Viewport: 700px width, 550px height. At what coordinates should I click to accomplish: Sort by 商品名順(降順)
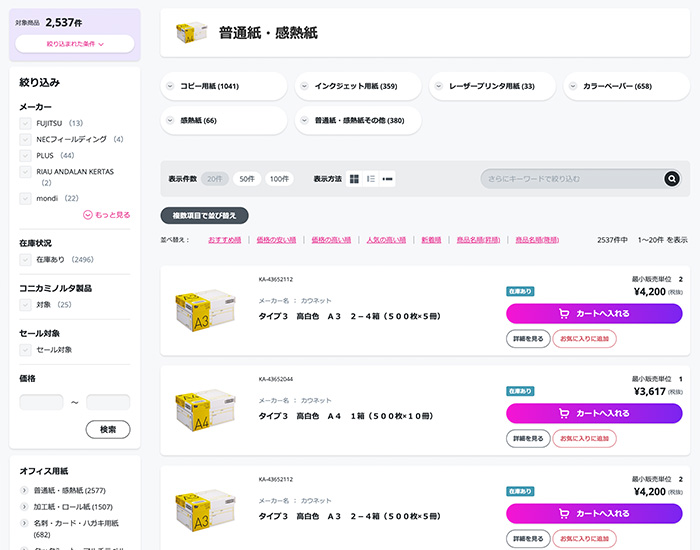click(x=537, y=240)
